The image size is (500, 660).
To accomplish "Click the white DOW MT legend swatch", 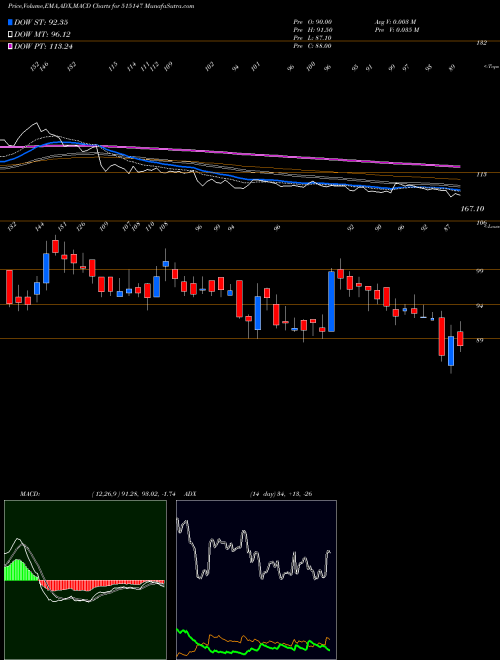I will pos(10,35).
